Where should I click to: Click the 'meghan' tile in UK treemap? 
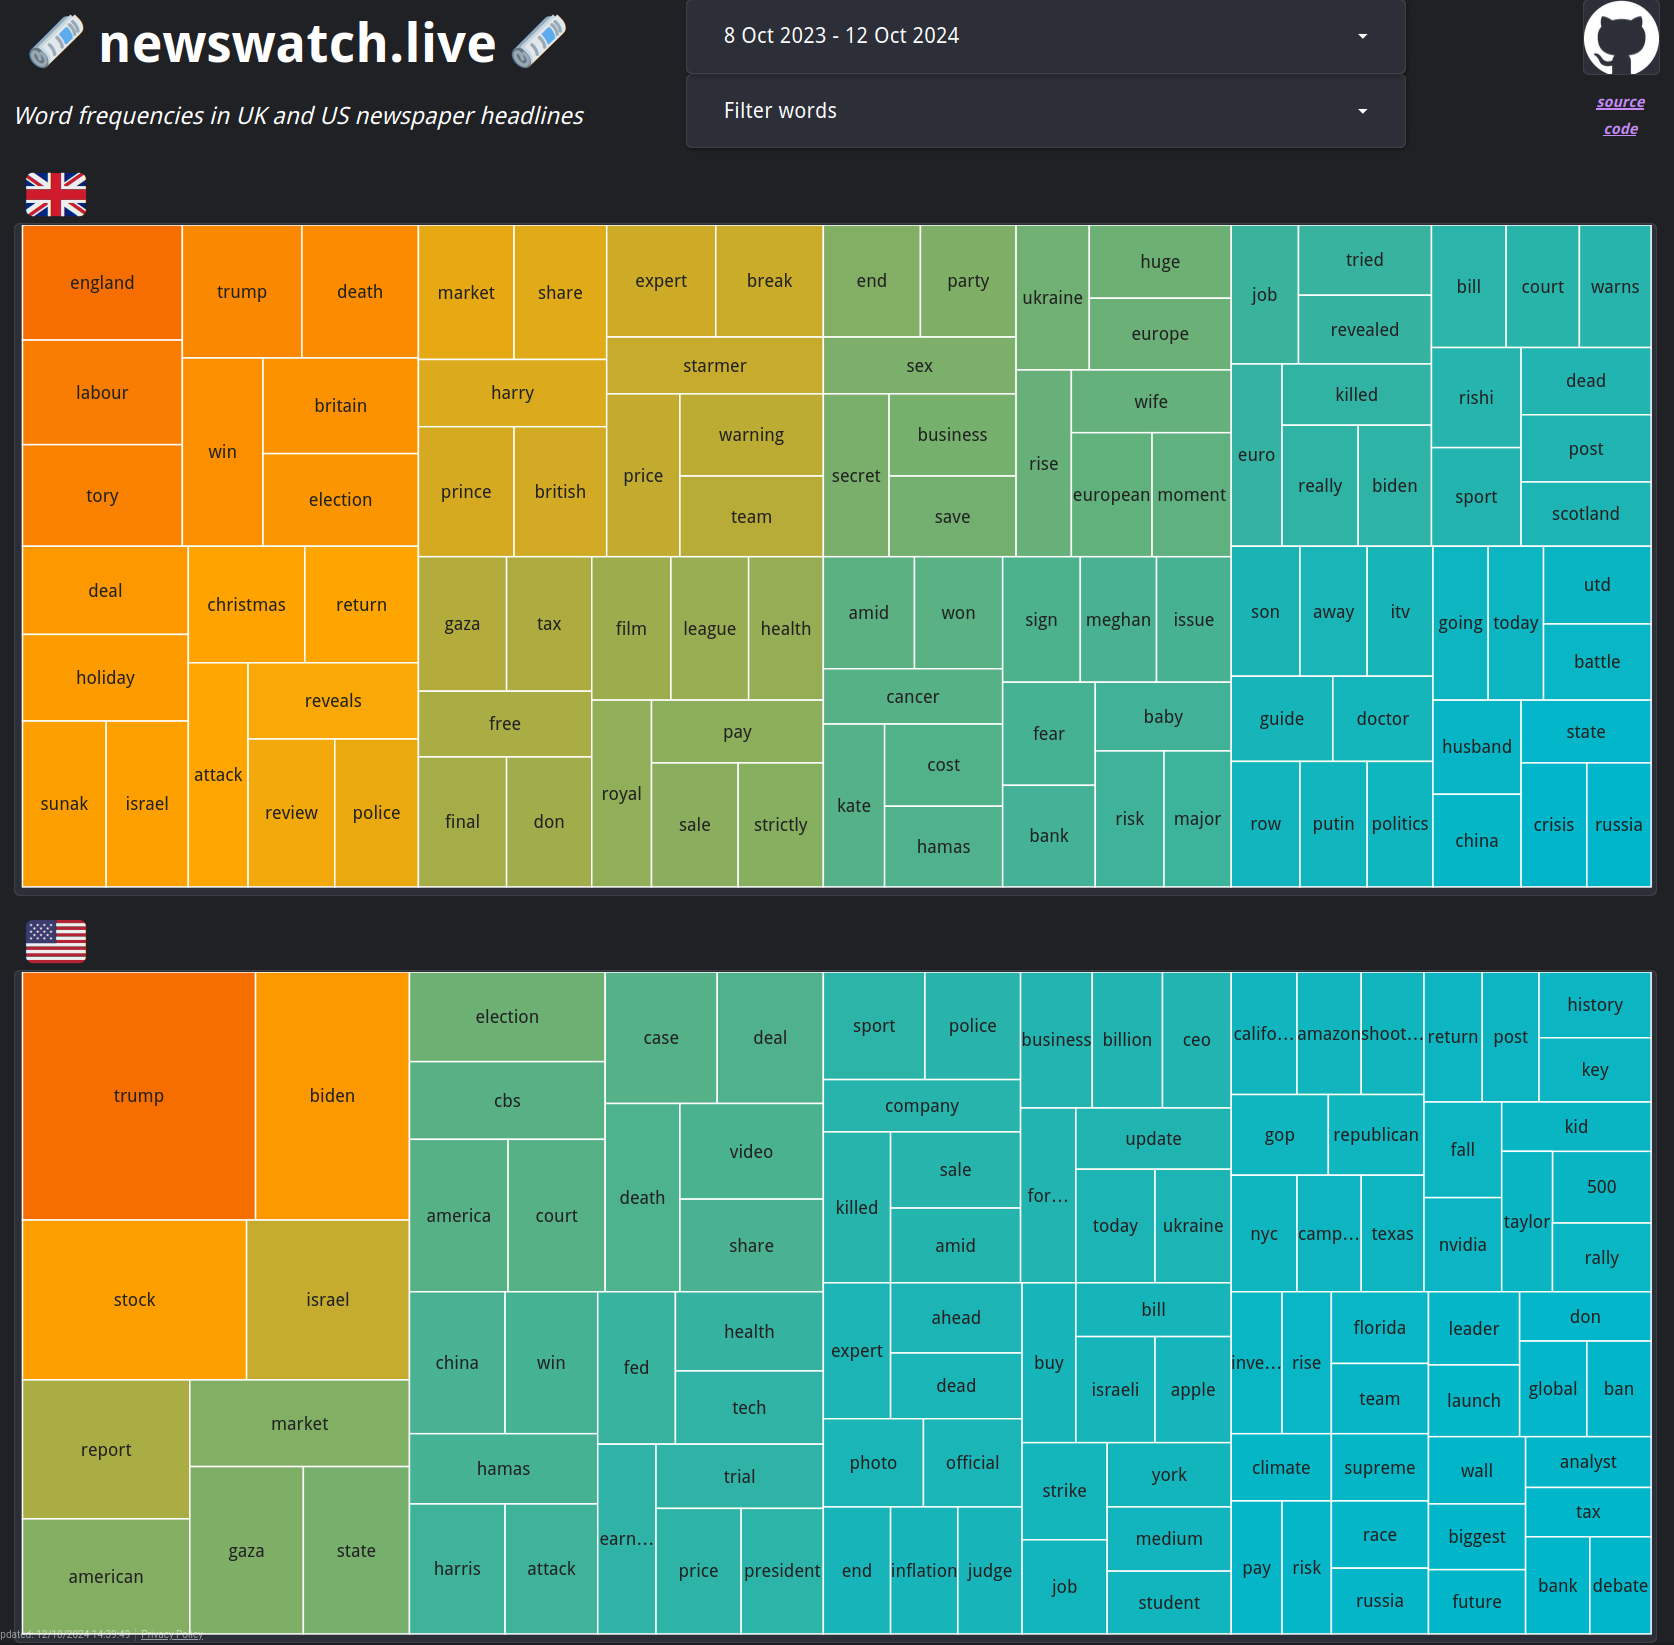[x=1118, y=620]
